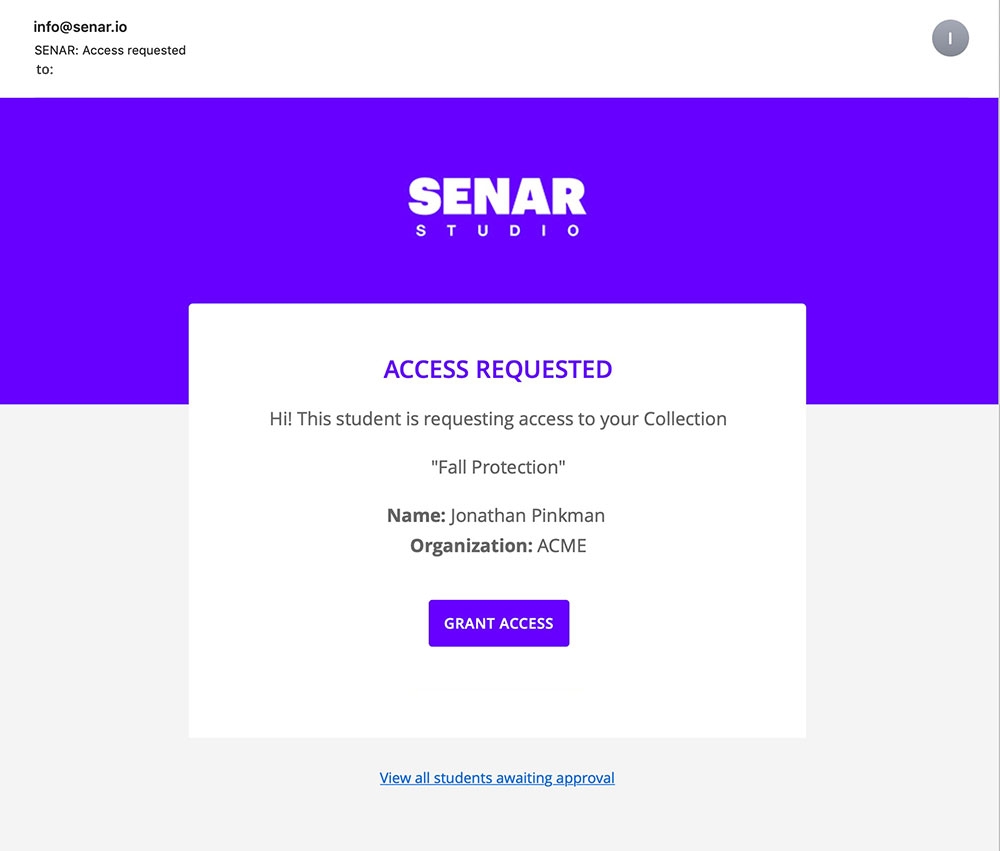Select the student name Jonathan Pinkman
1000x851 pixels.
click(527, 516)
